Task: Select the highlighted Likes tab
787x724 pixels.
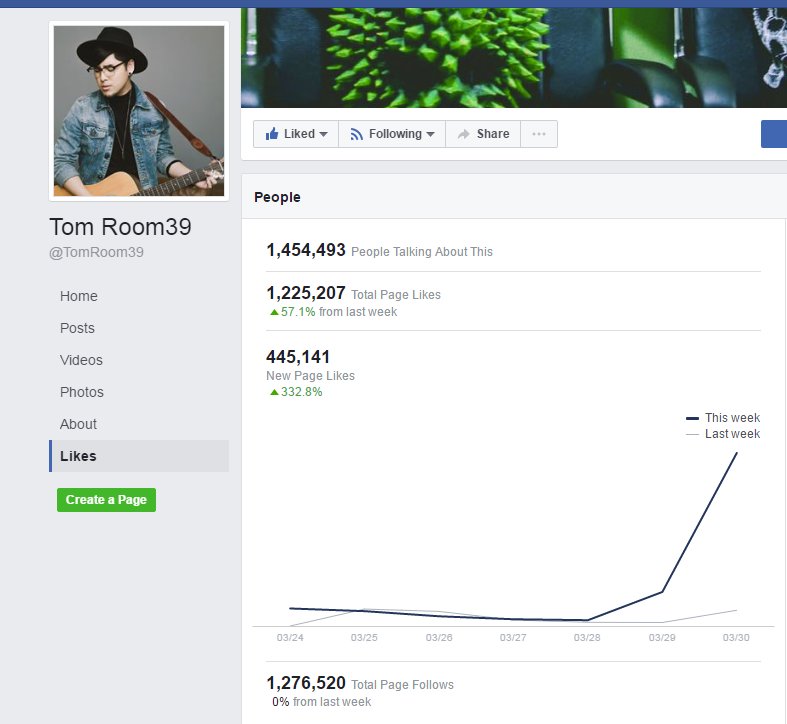Action: (x=139, y=456)
